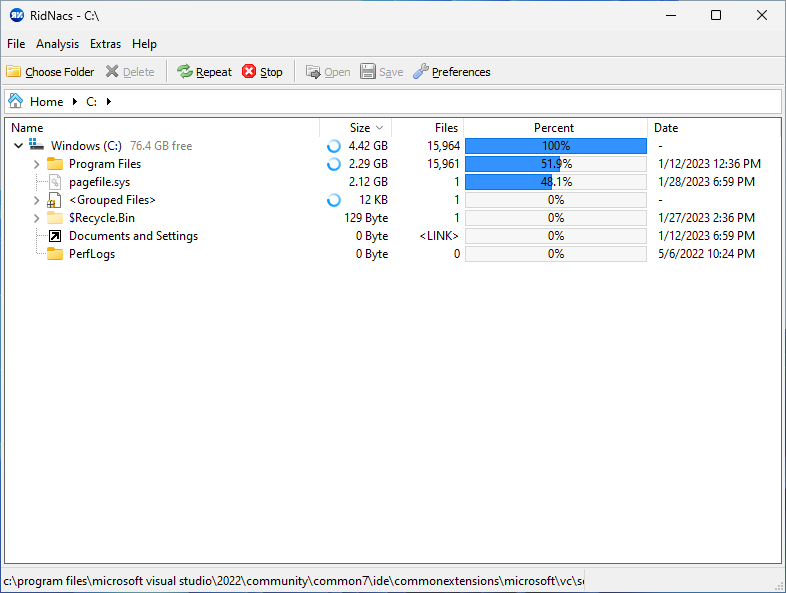Select Documents and Settings row name
786x593 pixels.
pyautogui.click(x=133, y=236)
